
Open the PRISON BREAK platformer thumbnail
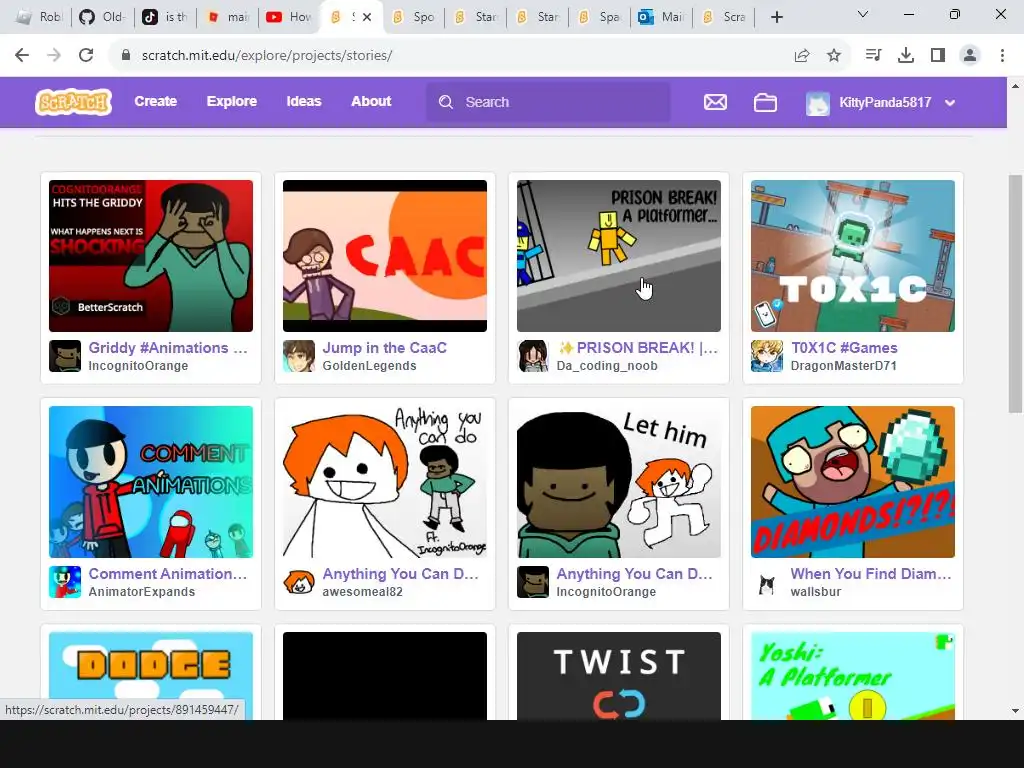click(x=618, y=256)
